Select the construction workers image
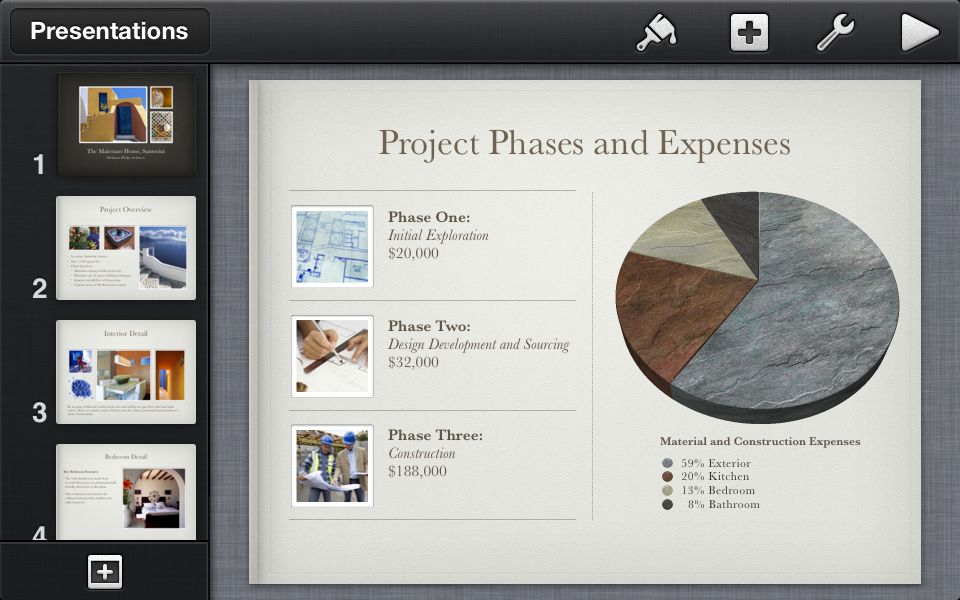Image resolution: width=960 pixels, height=600 pixels. coord(332,465)
